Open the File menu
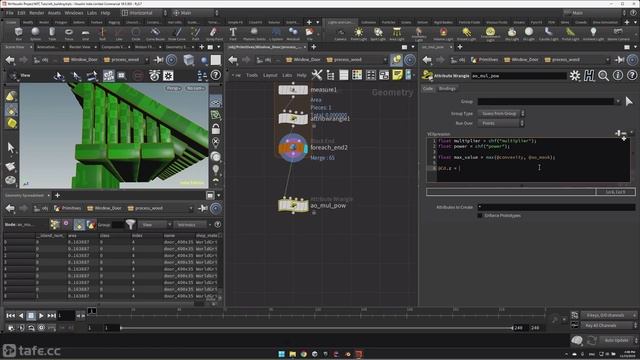Screen dimensions: 640x360 pyautogui.click(x=10, y=13)
